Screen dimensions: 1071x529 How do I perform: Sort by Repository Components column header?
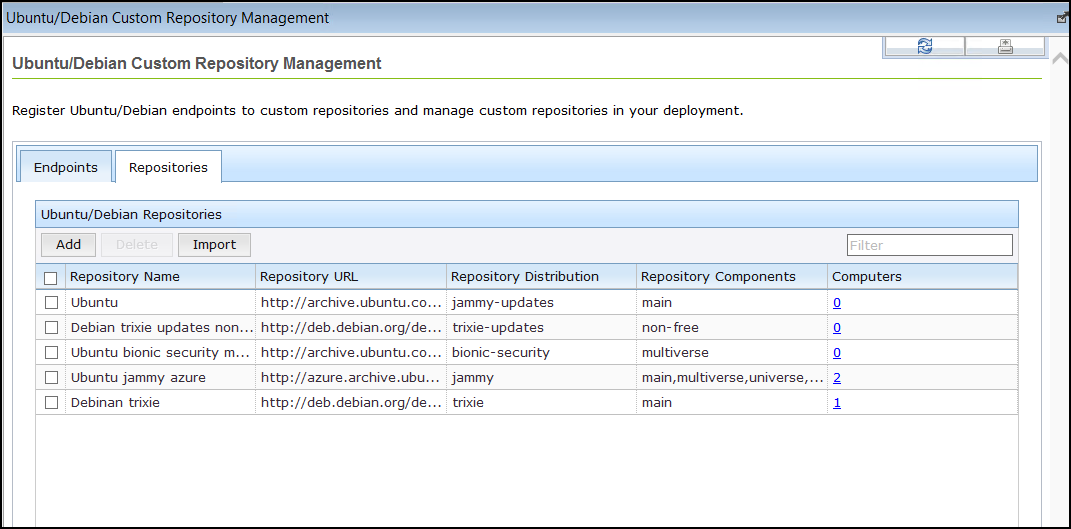[732, 277]
